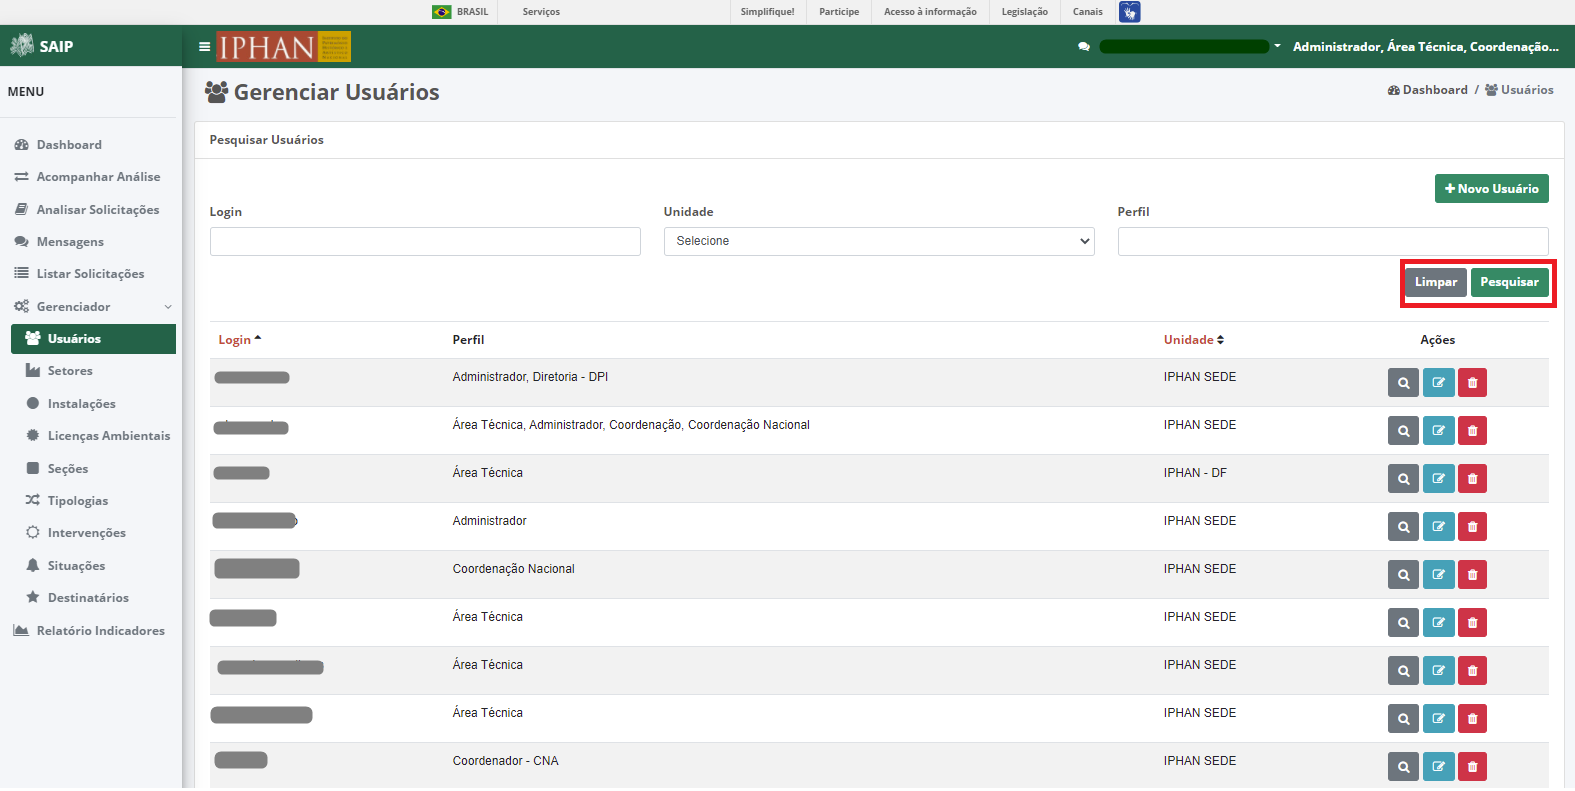Viewport: 1575px width, 791px height.
Task: Delete the Administrador, Diretoria - DPI user
Action: coord(1472,383)
